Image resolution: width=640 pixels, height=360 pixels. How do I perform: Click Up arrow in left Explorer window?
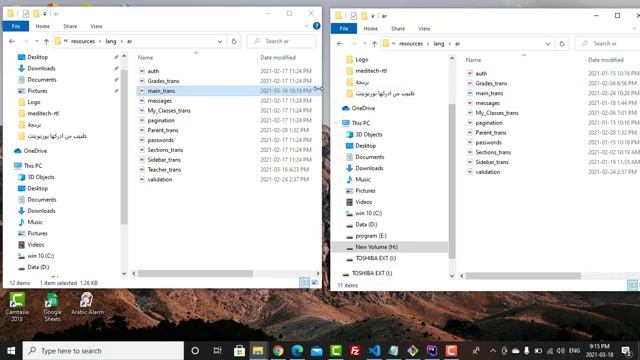coord(46,41)
